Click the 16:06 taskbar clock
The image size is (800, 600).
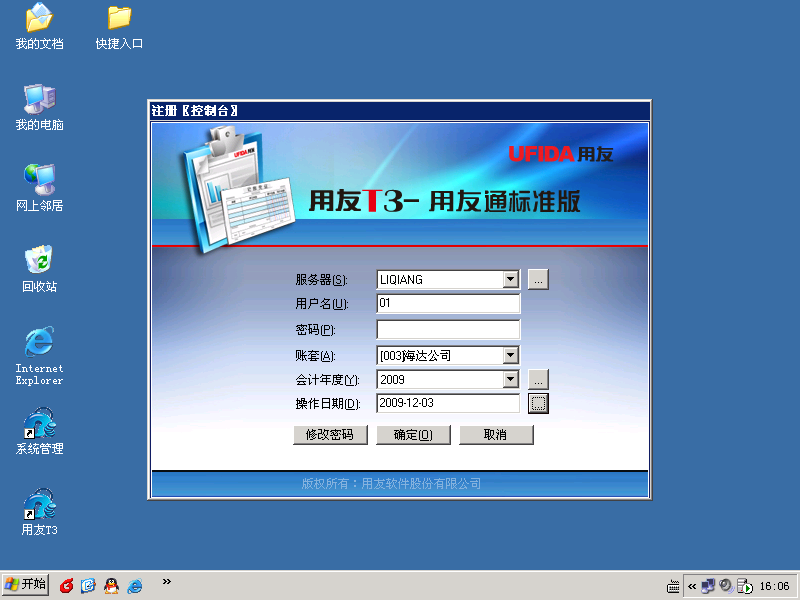coord(774,586)
